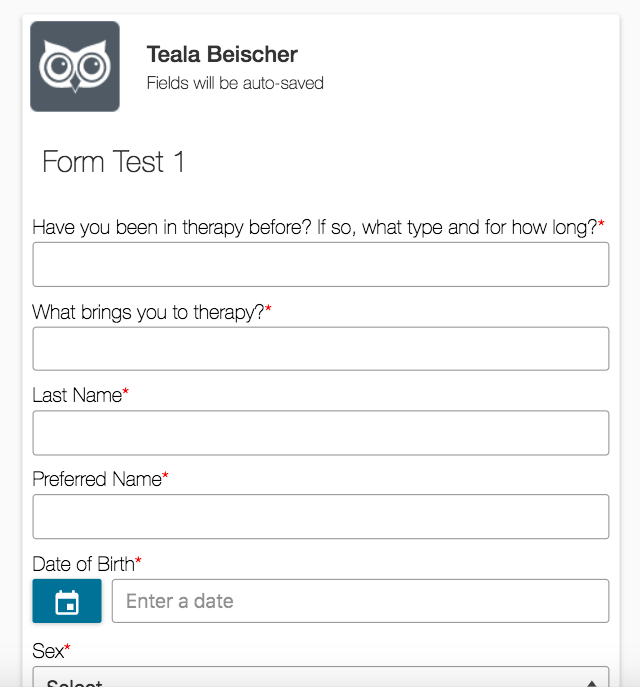
Task: Click the 'What brings you to therapy?' label
Action: [x=149, y=312]
